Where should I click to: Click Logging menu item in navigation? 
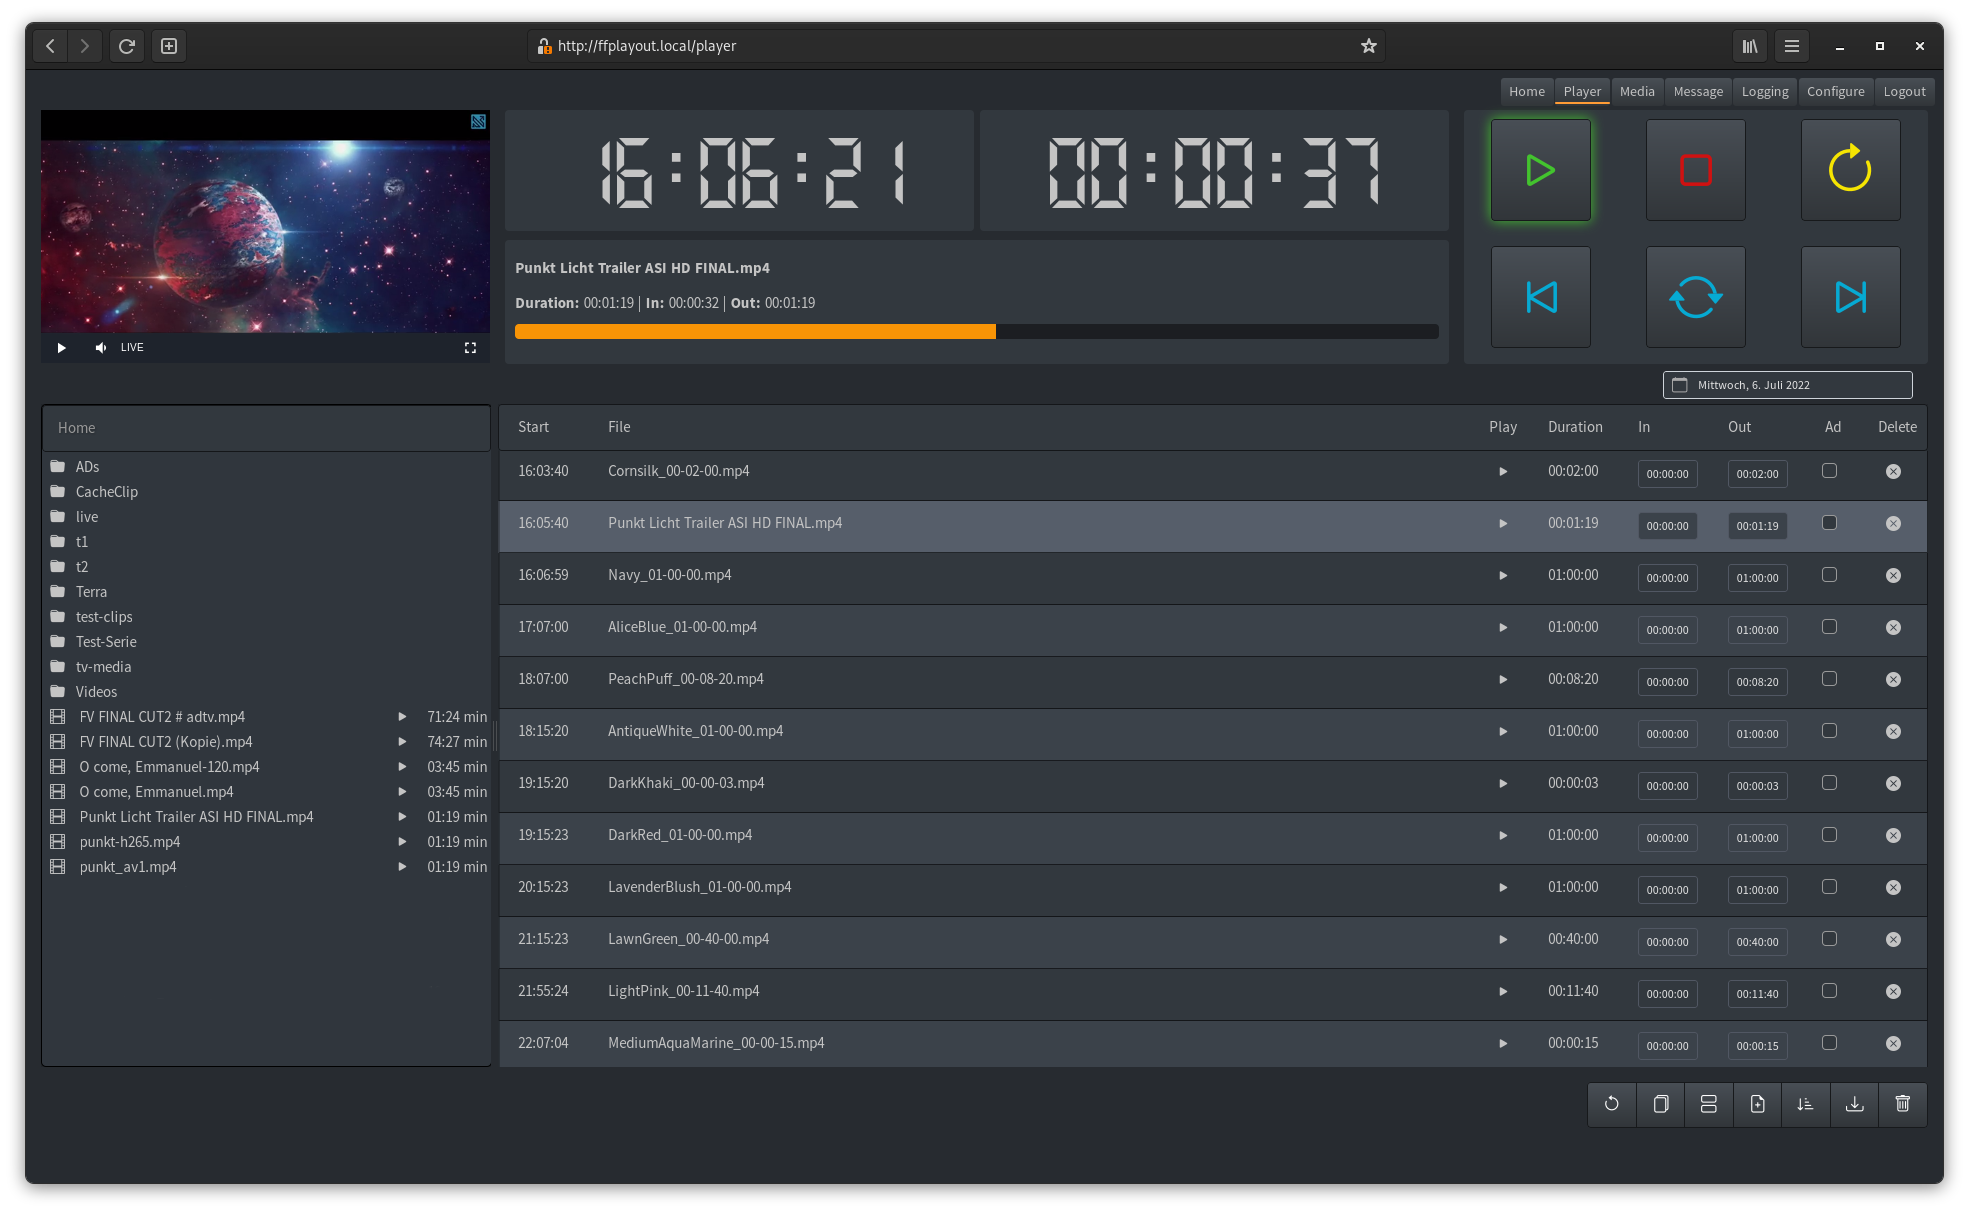(x=1764, y=89)
